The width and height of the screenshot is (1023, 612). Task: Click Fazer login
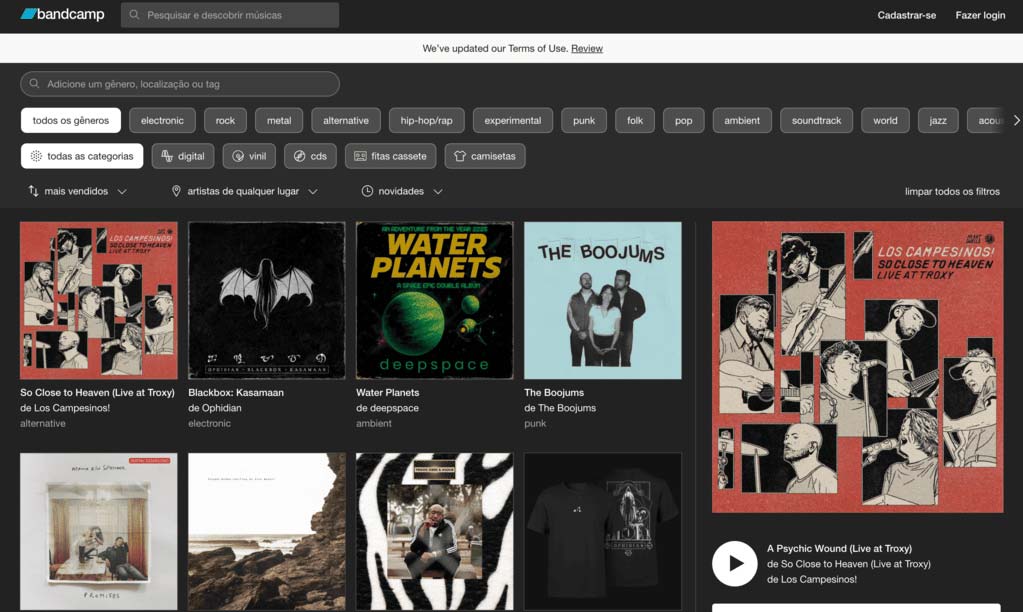(x=980, y=15)
